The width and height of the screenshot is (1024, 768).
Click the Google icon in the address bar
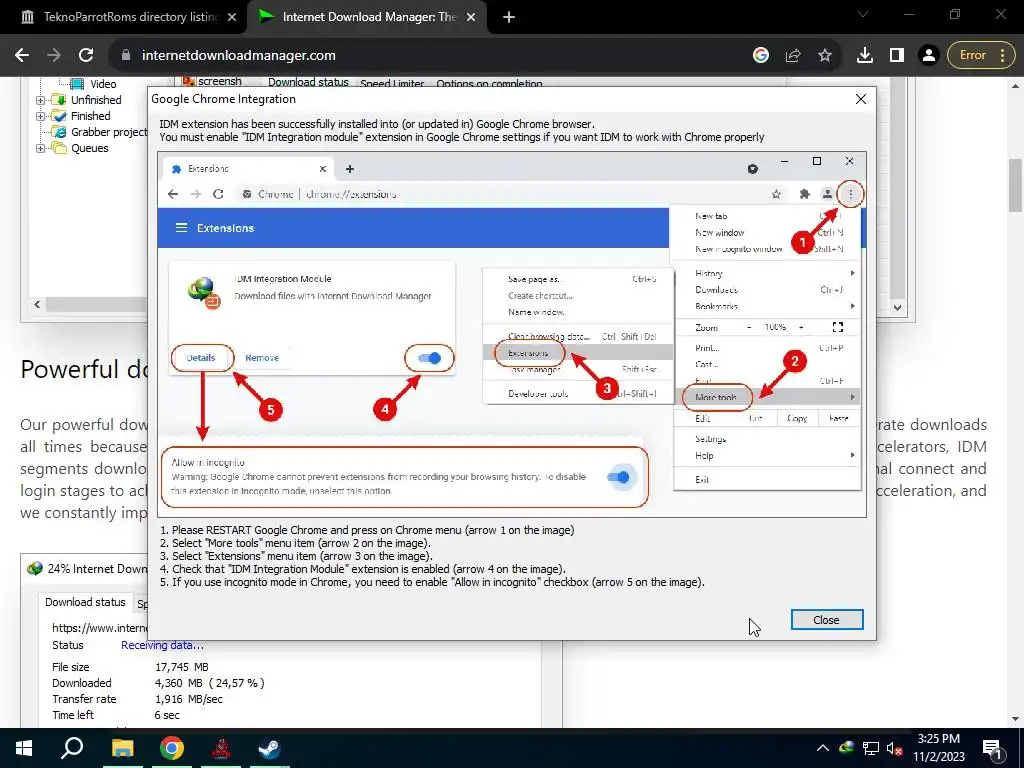point(761,56)
